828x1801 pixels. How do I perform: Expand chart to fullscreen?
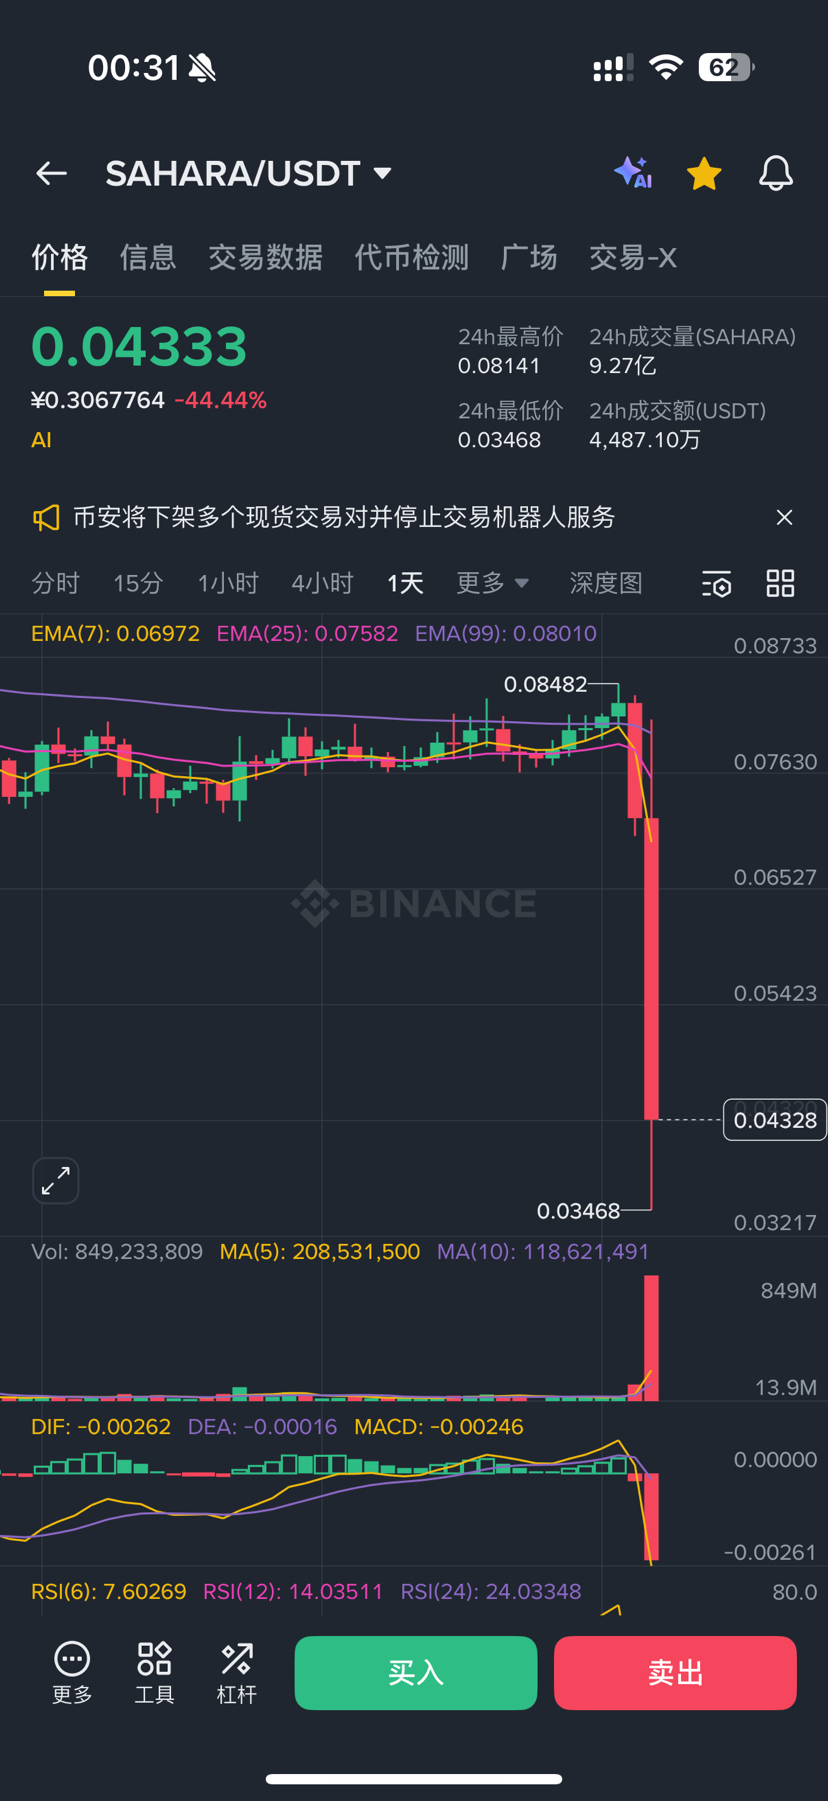[56, 1180]
